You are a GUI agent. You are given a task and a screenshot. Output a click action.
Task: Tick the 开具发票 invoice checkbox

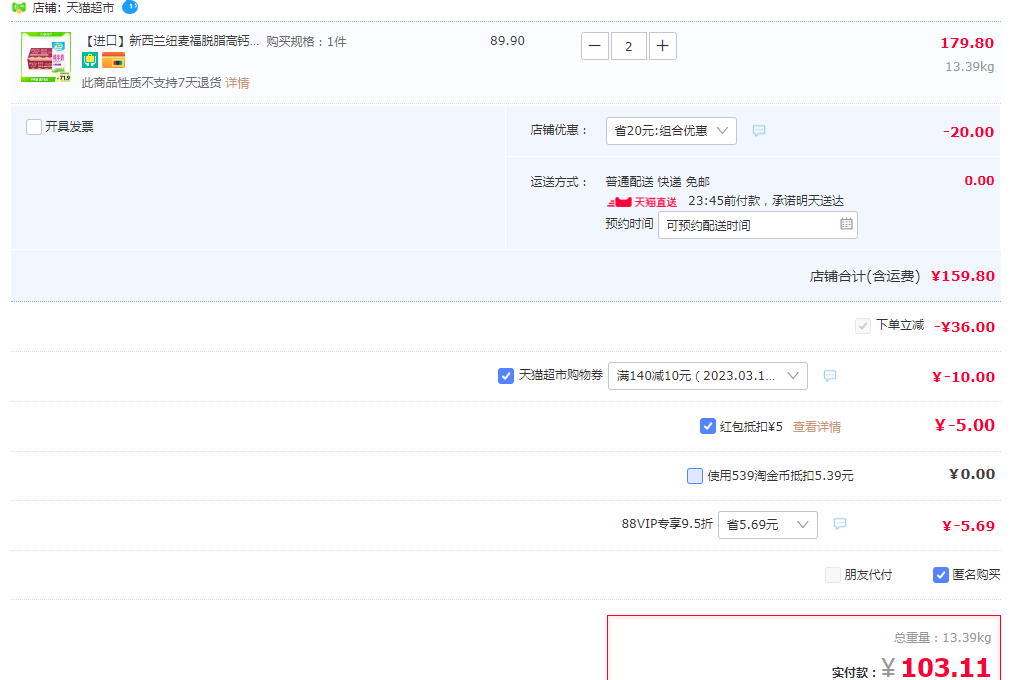click(x=34, y=126)
